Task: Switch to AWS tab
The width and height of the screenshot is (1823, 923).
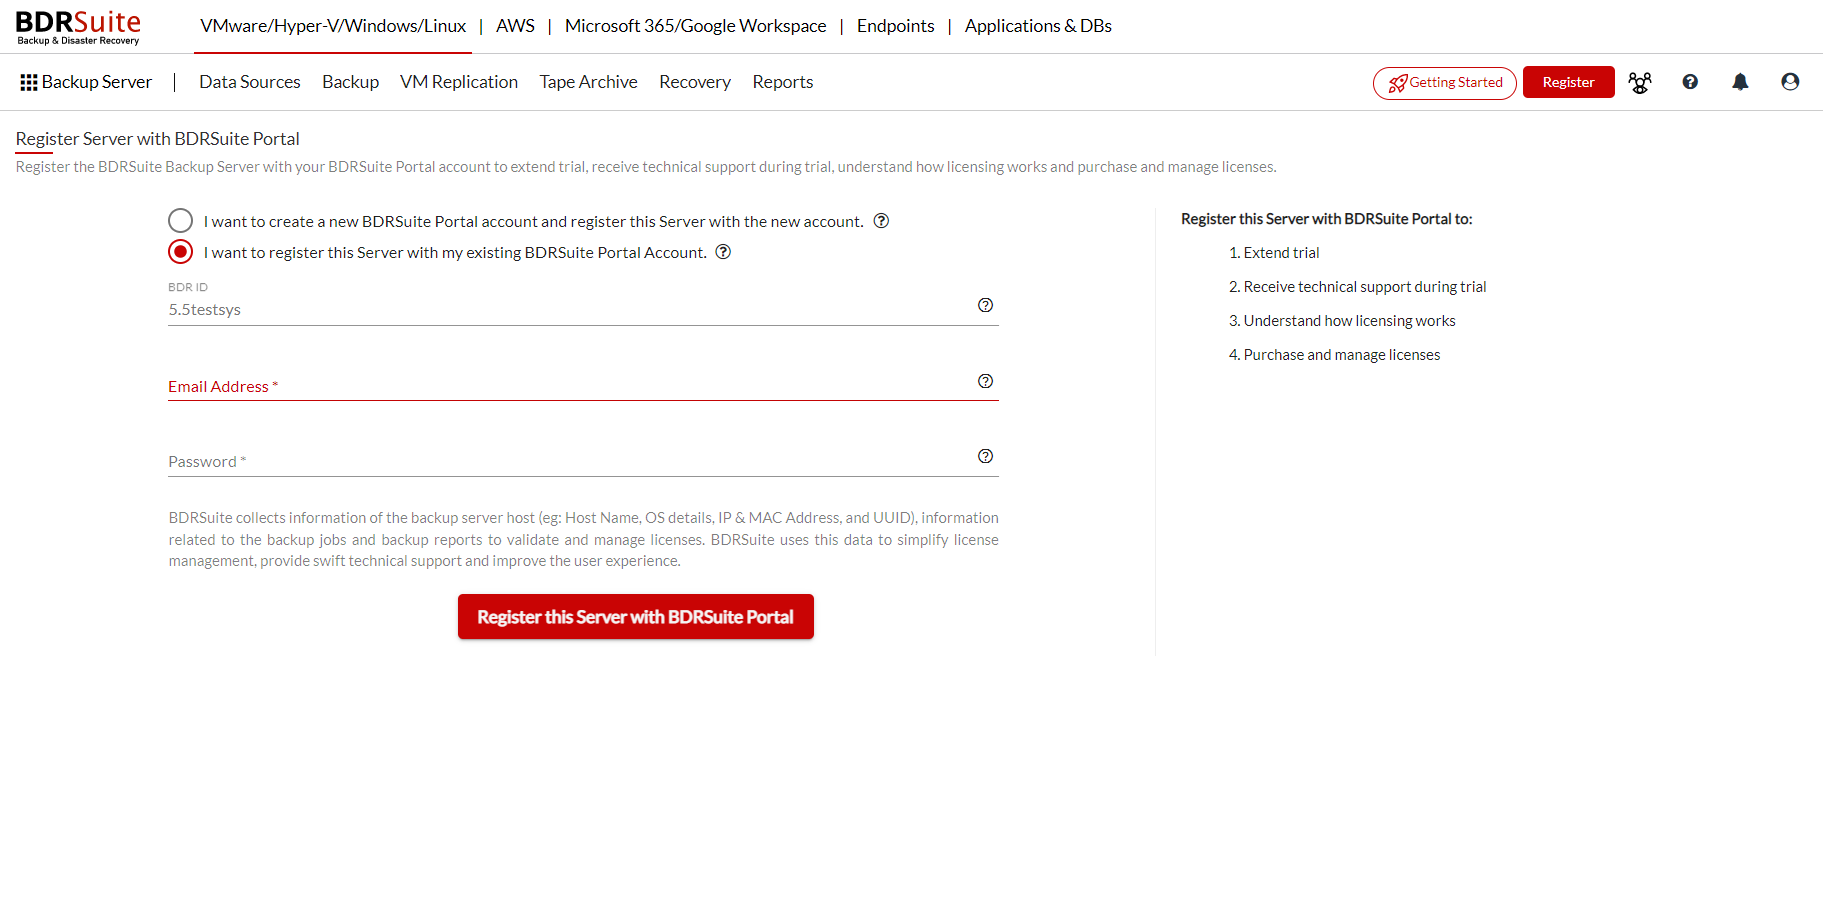Action: (515, 26)
